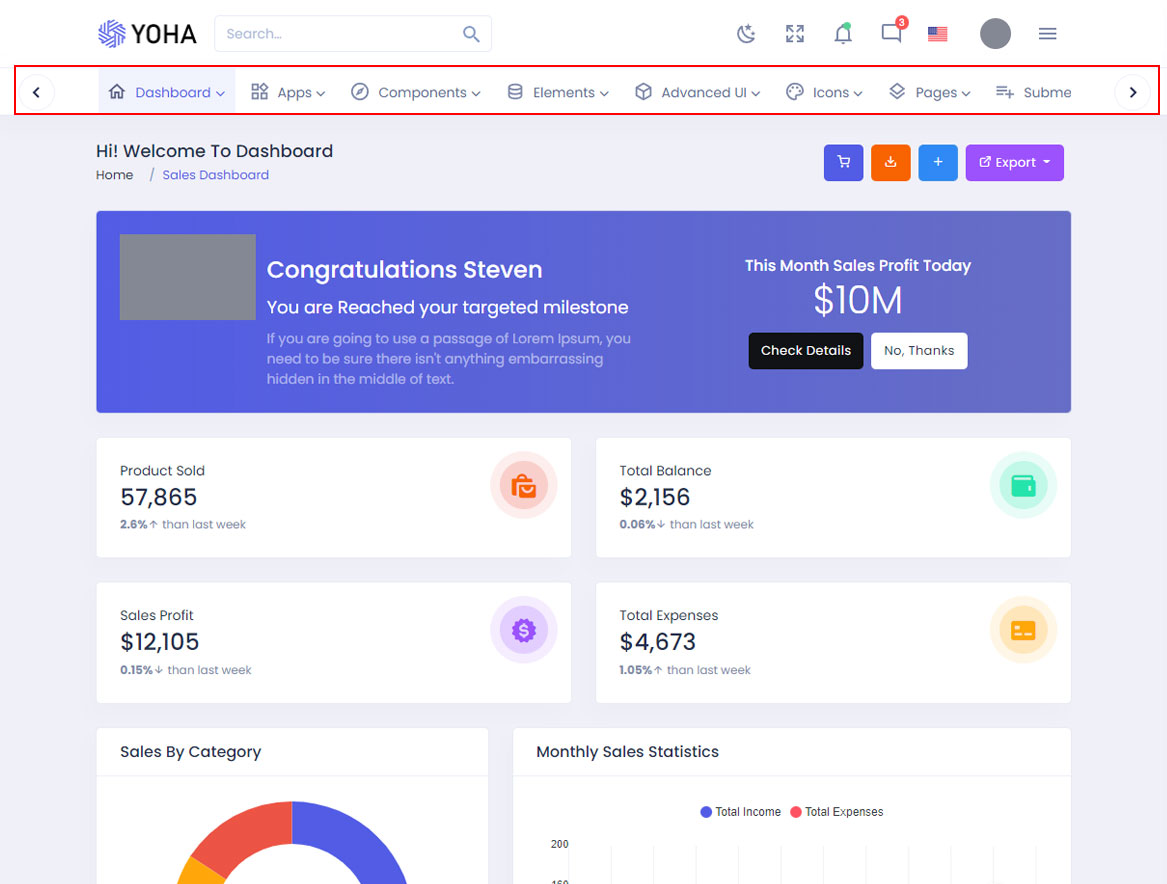The width and height of the screenshot is (1167, 884).
Task: Change language using the US flag
Action: (937, 34)
